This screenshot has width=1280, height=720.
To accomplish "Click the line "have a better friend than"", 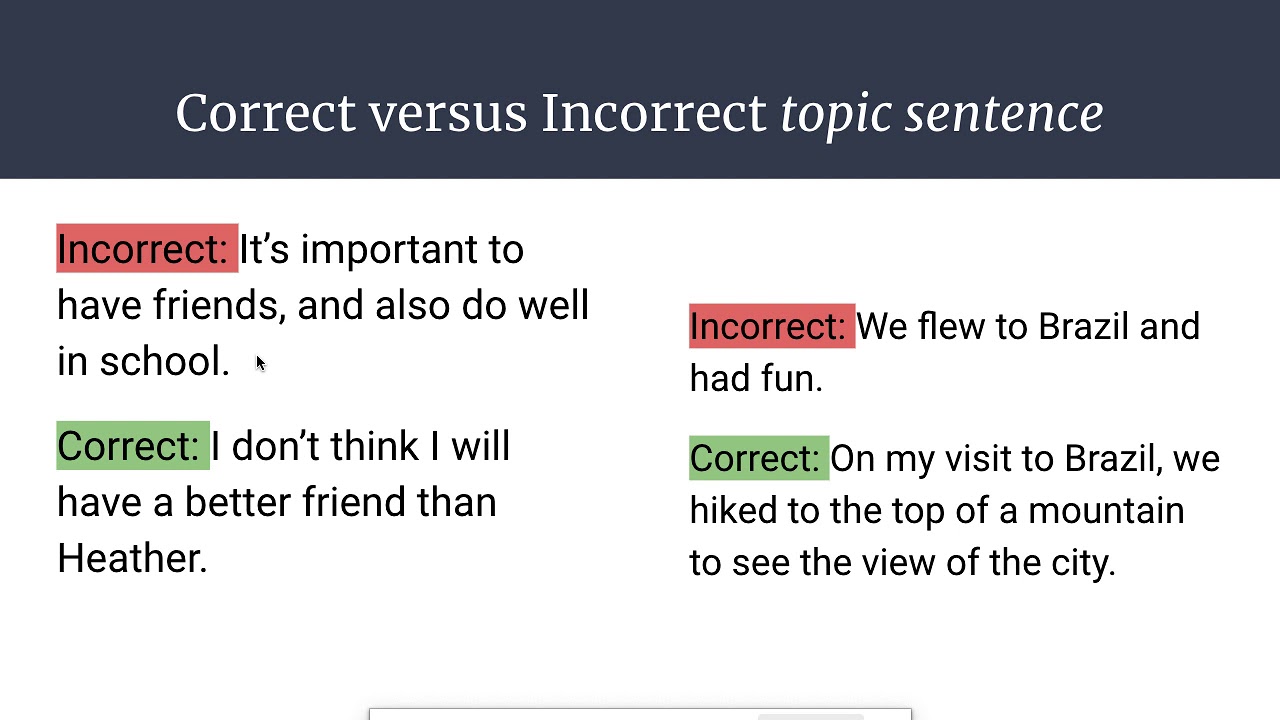I will [x=276, y=502].
